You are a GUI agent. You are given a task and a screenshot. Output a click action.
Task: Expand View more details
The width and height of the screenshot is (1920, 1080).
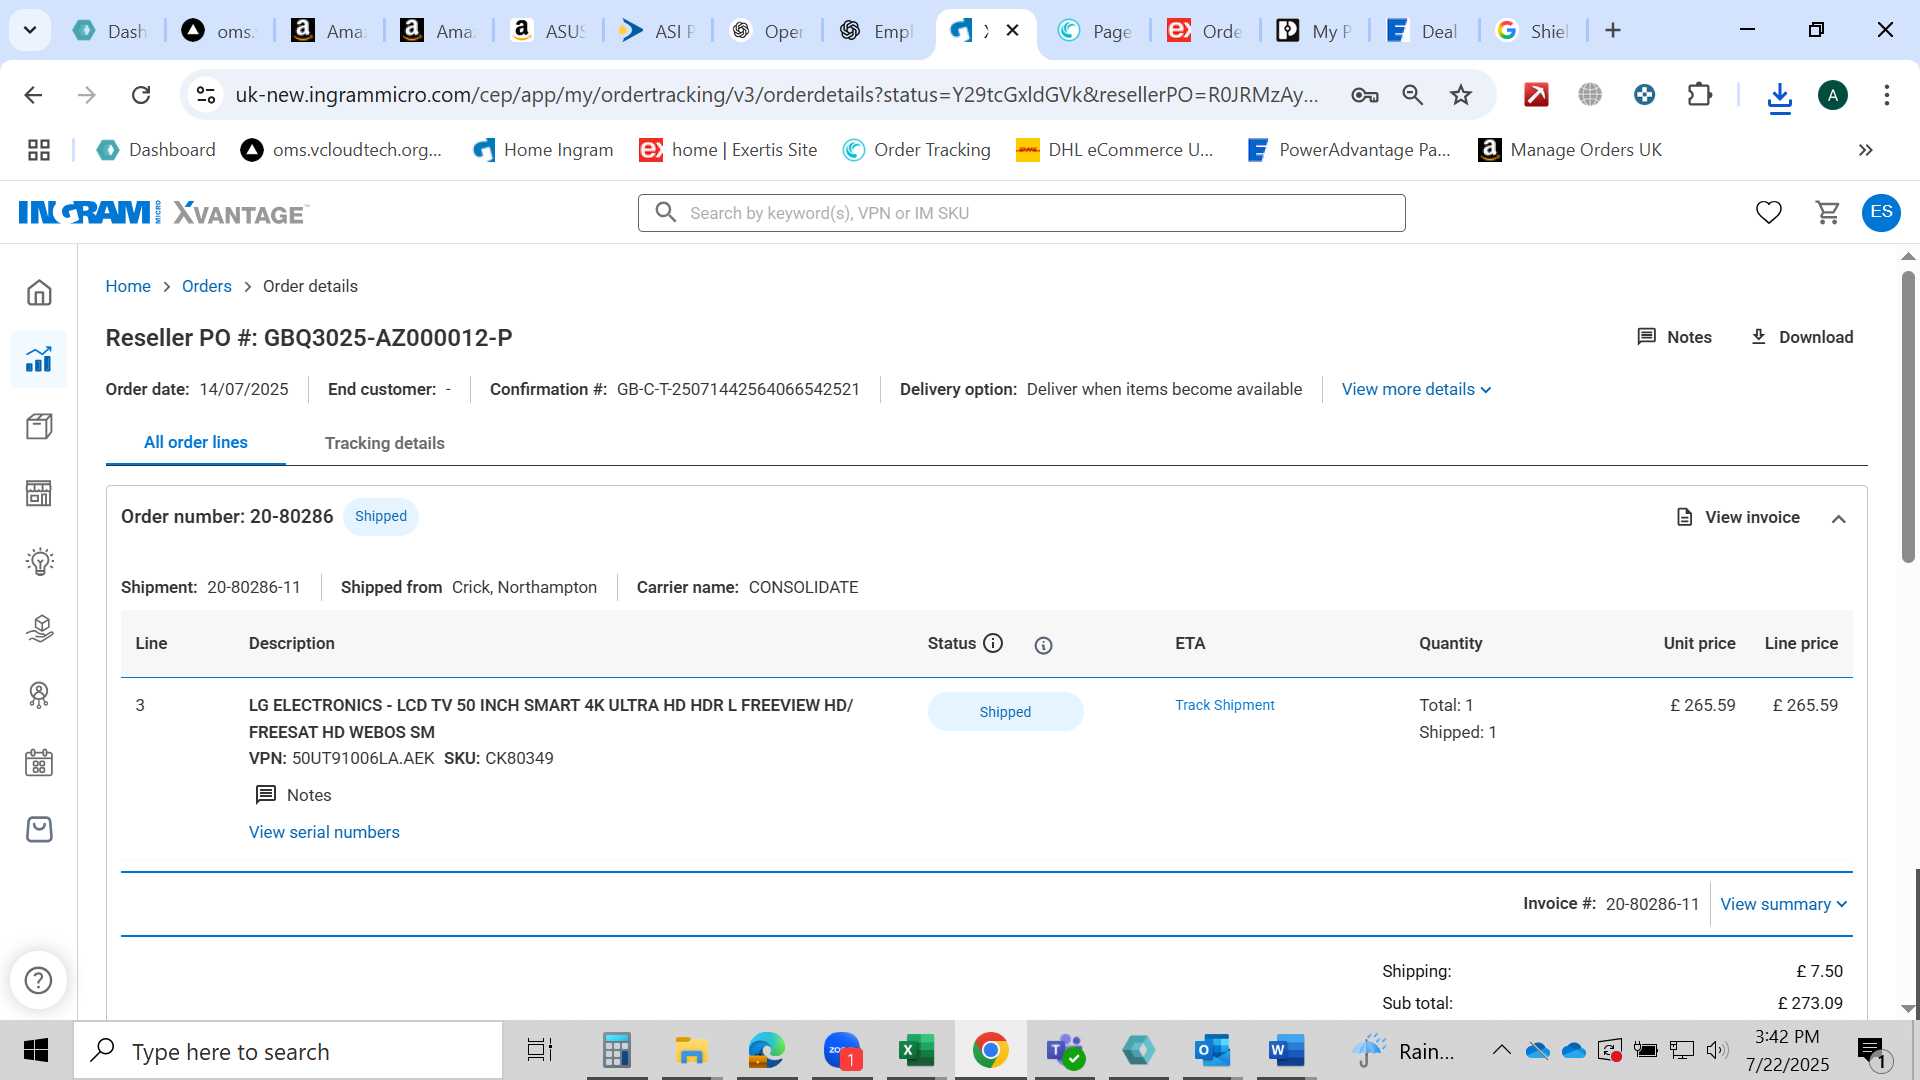(1416, 389)
